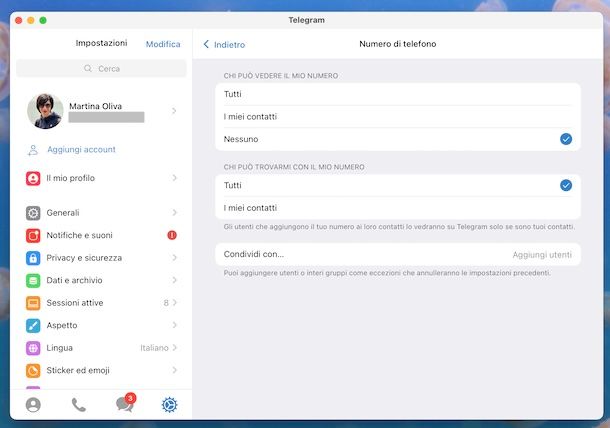610x428 pixels.
Task: Open the Condividi con... row
Action: pos(398,254)
